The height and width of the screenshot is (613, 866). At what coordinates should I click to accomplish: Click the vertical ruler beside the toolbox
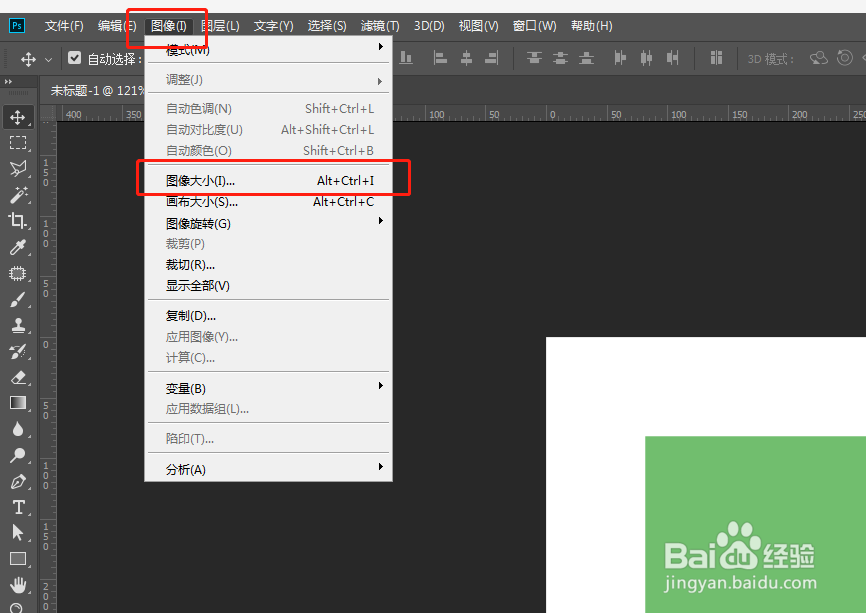[49, 367]
